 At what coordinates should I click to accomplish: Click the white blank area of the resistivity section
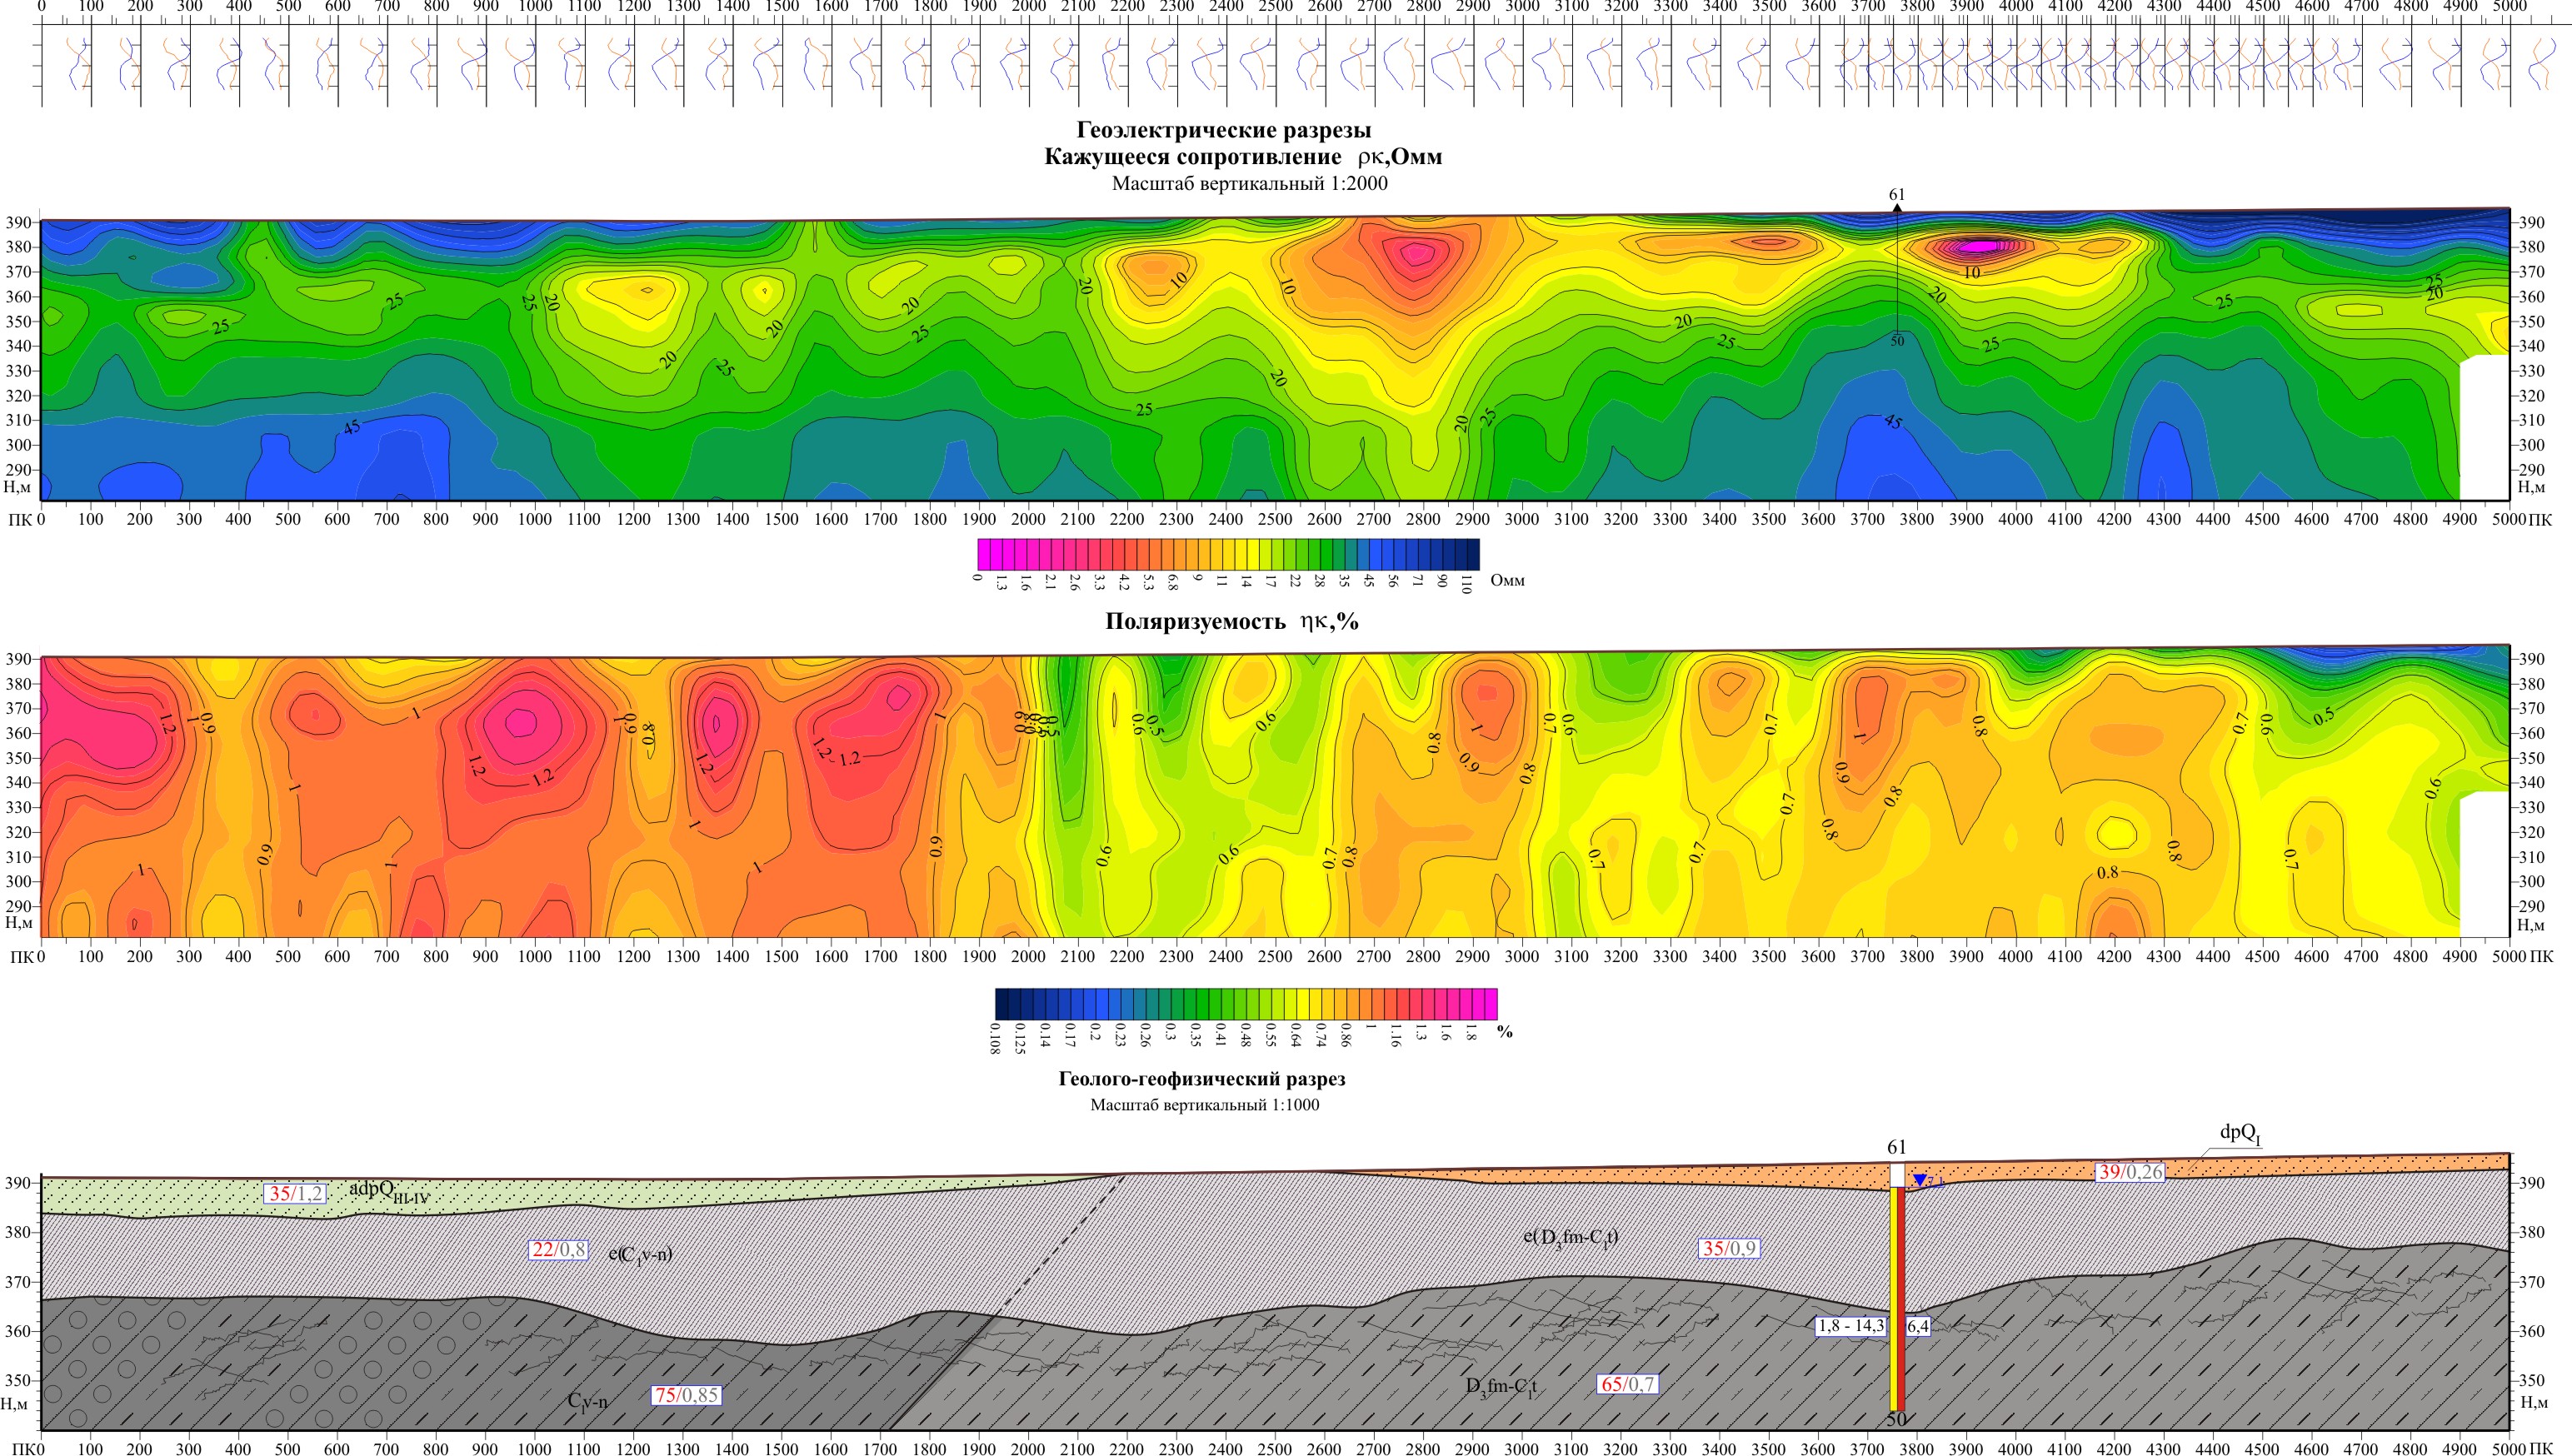click(x=2484, y=427)
